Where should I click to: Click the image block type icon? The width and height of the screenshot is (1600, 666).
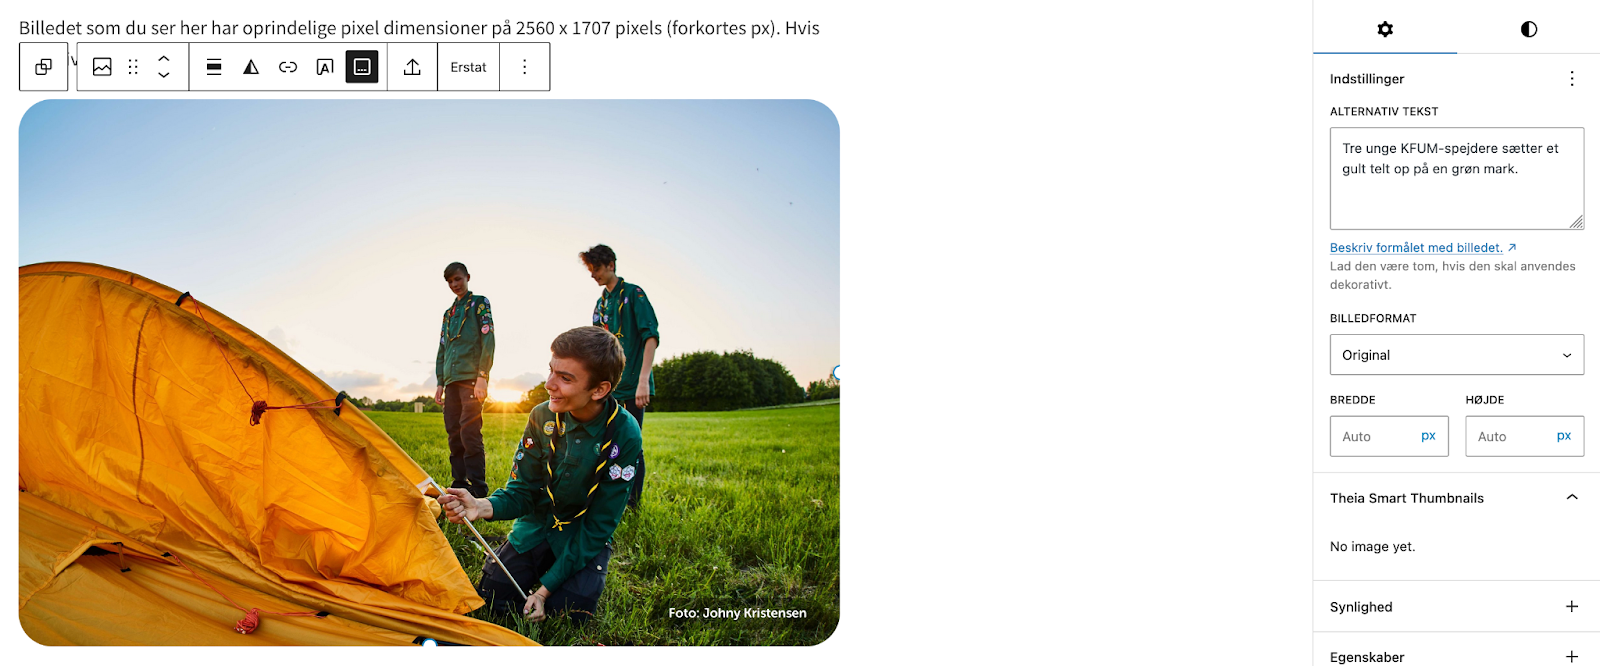point(102,67)
